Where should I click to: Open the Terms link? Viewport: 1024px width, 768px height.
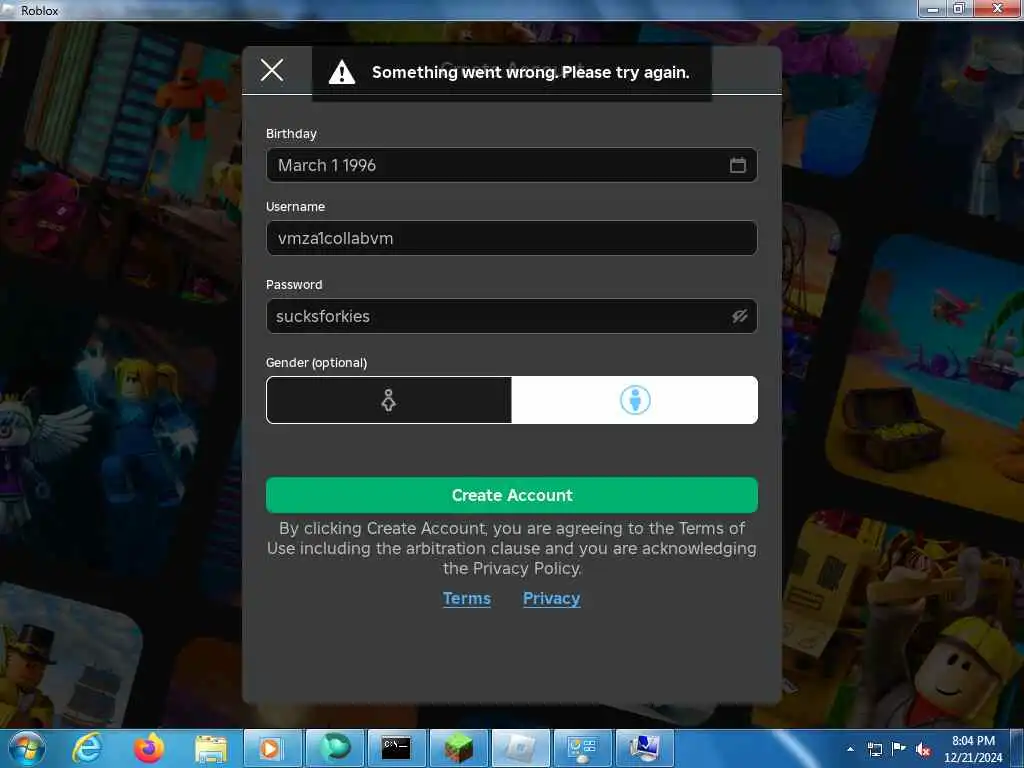[466, 598]
